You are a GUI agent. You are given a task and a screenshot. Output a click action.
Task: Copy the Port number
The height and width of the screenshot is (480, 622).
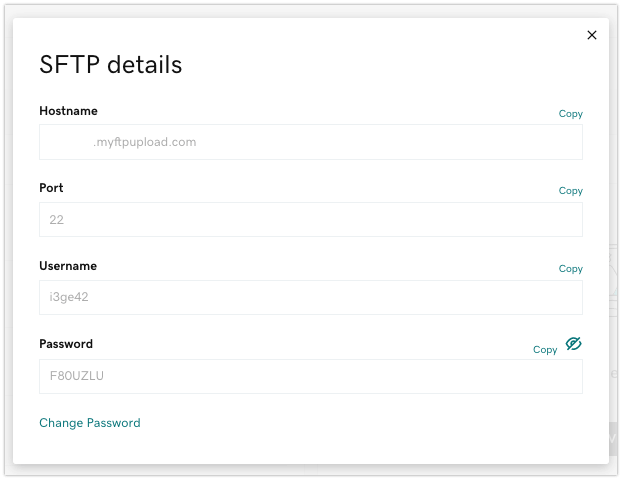tap(570, 191)
